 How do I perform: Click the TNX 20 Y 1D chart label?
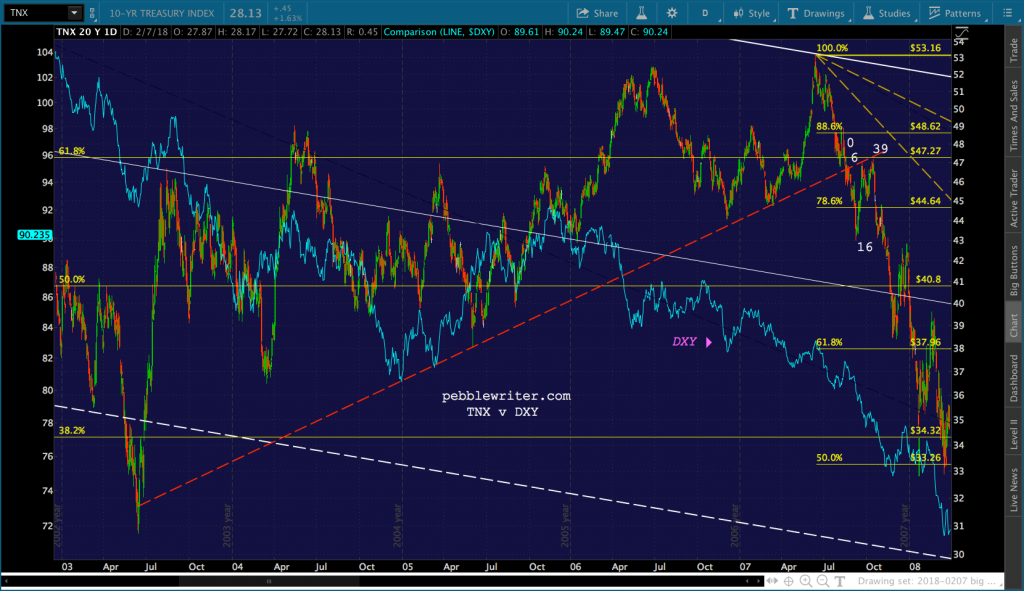(86, 31)
